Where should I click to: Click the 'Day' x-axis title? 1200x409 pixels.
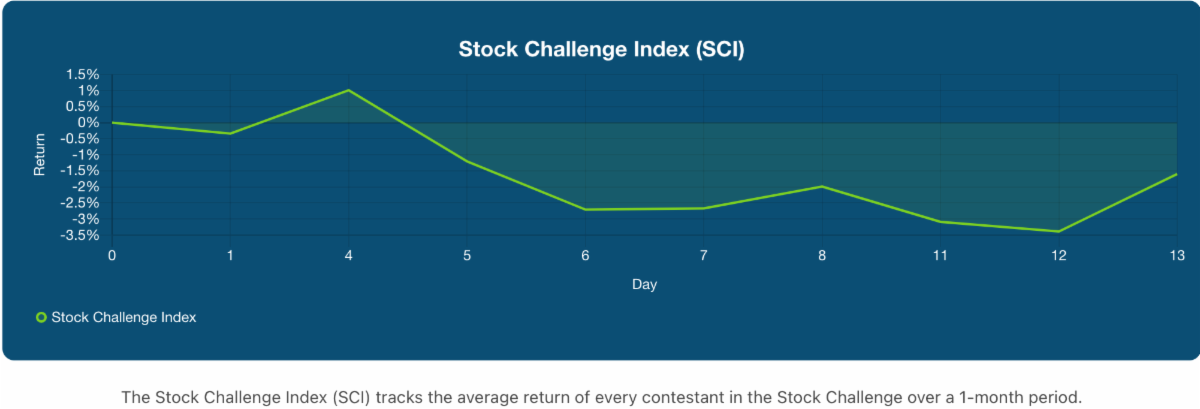tap(644, 285)
